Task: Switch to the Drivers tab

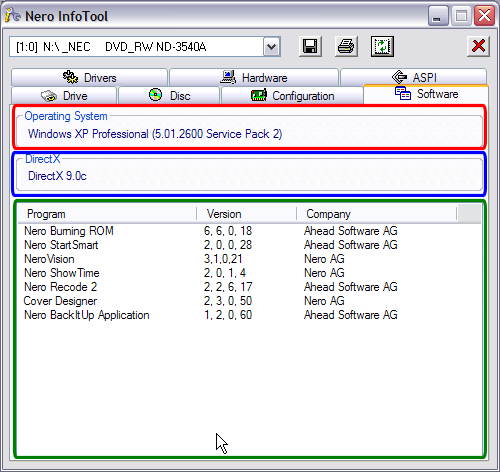Action: tap(89, 78)
